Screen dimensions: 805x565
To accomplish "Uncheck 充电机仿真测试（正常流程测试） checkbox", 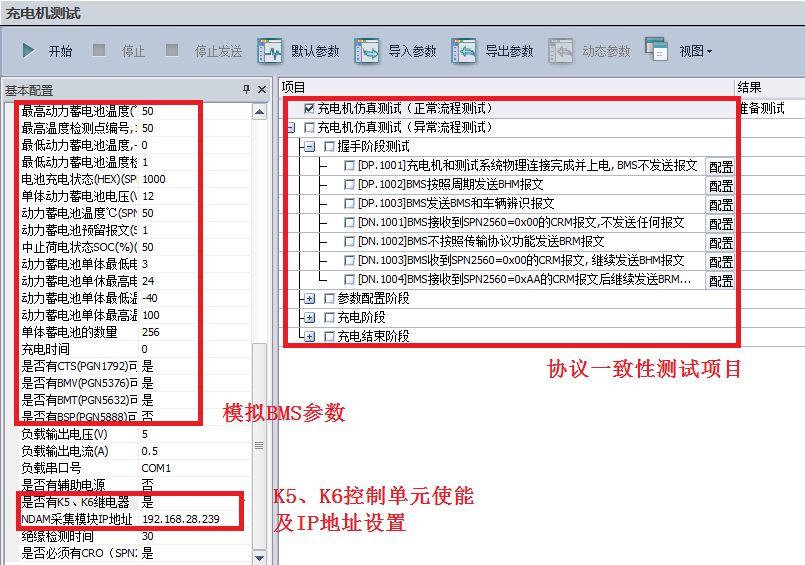I will pyautogui.click(x=309, y=108).
